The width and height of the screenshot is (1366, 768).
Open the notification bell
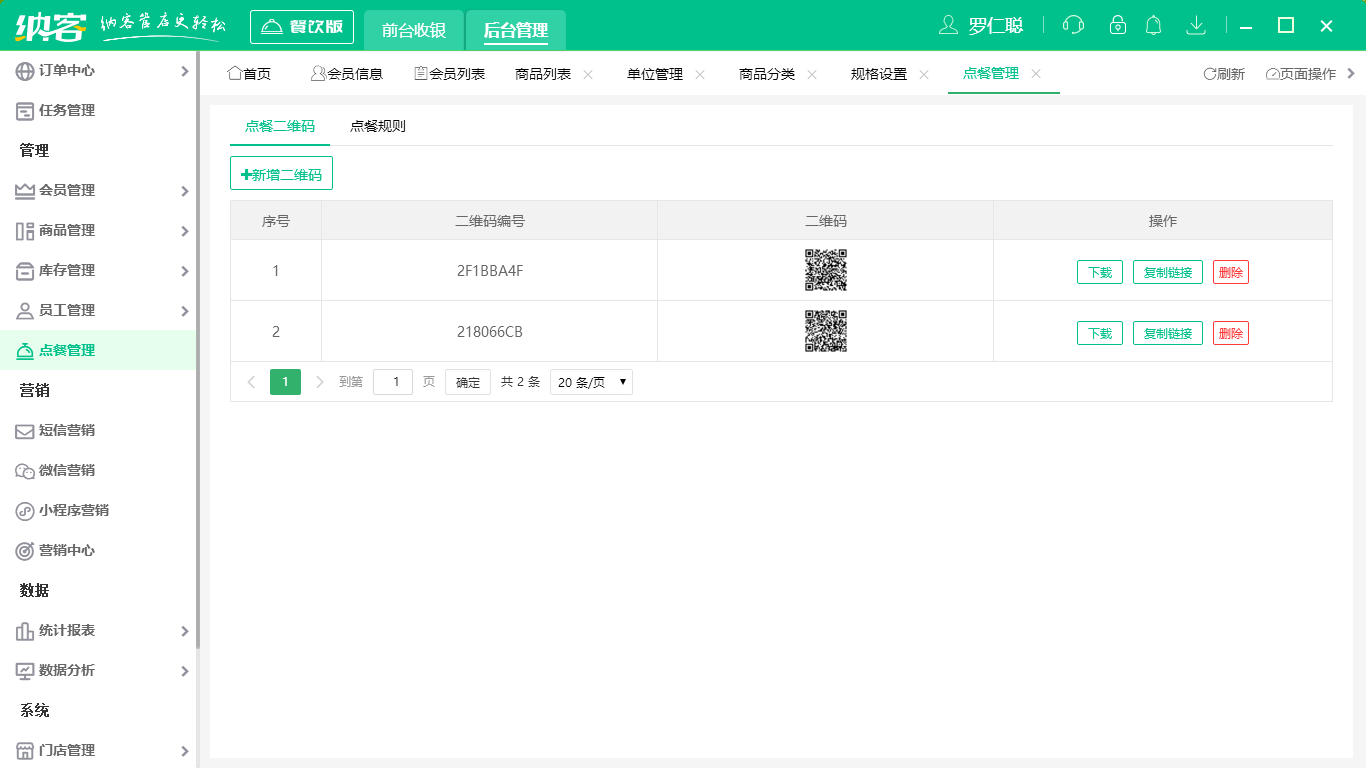point(1153,26)
